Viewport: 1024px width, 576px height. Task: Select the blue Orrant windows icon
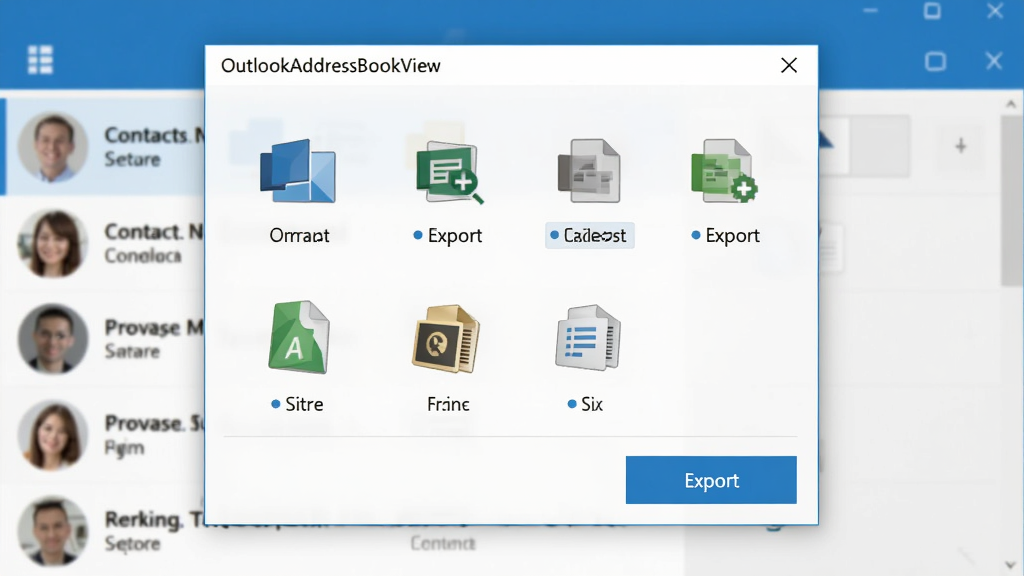pyautogui.click(x=298, y=171)
